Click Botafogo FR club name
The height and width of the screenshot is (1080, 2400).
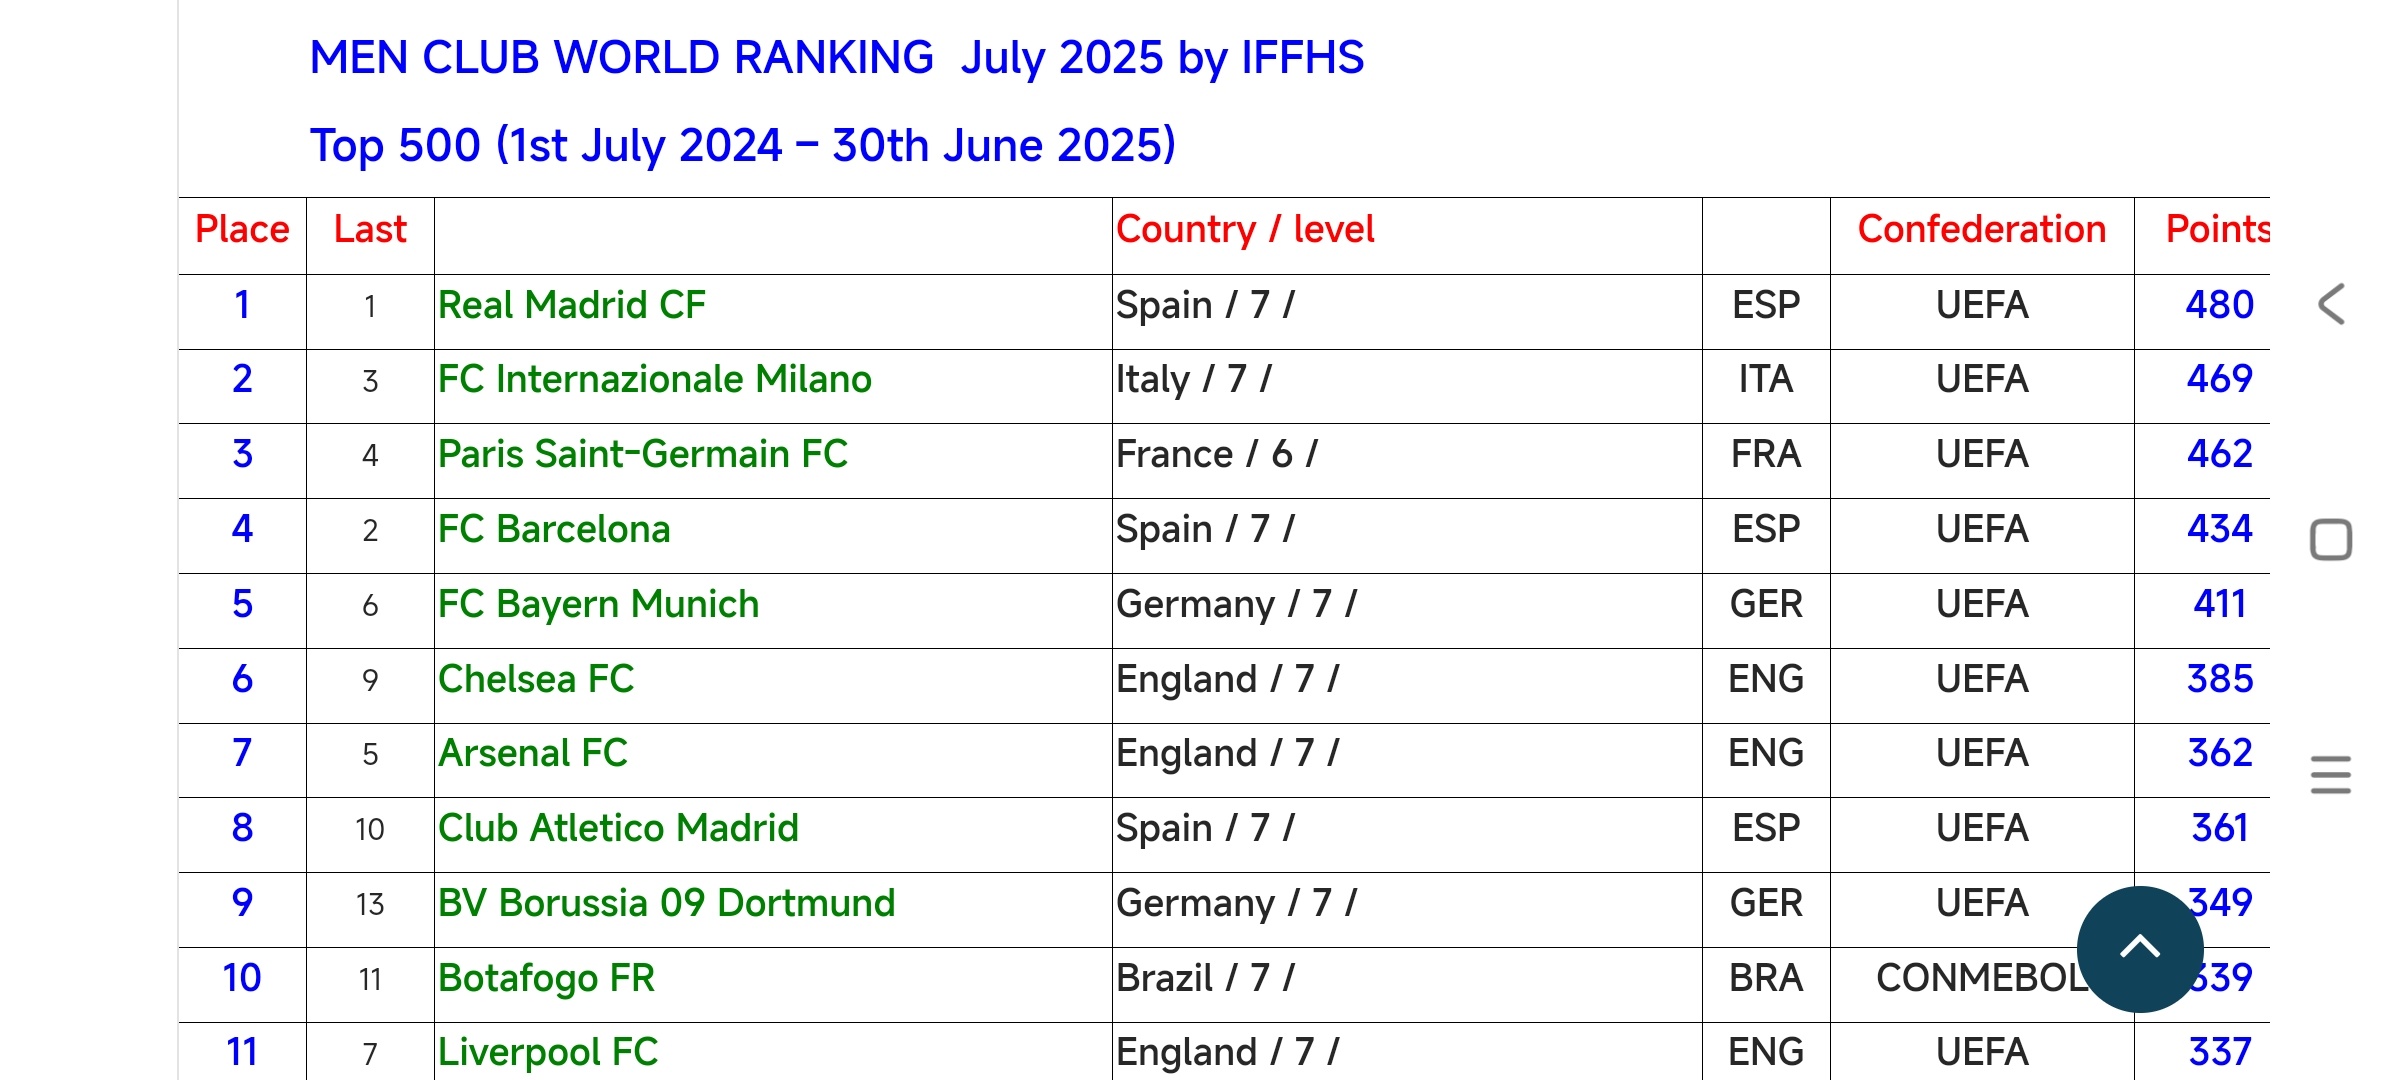click(546, 978)
